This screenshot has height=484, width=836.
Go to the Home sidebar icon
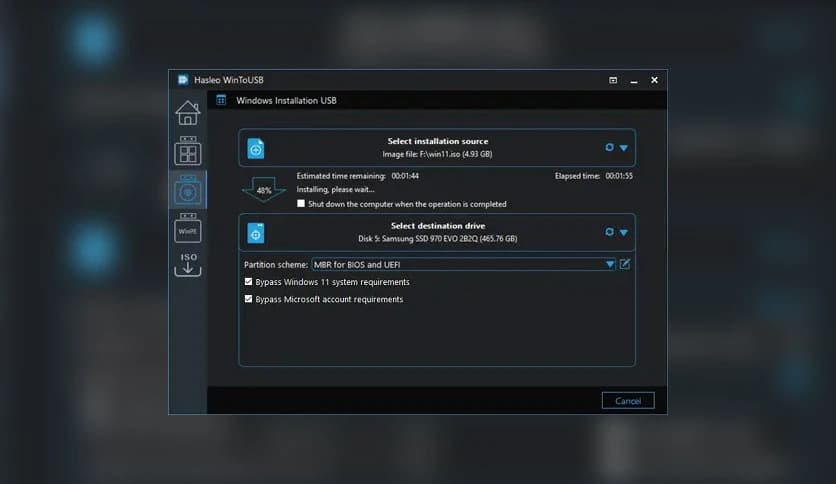click(188, 113)
